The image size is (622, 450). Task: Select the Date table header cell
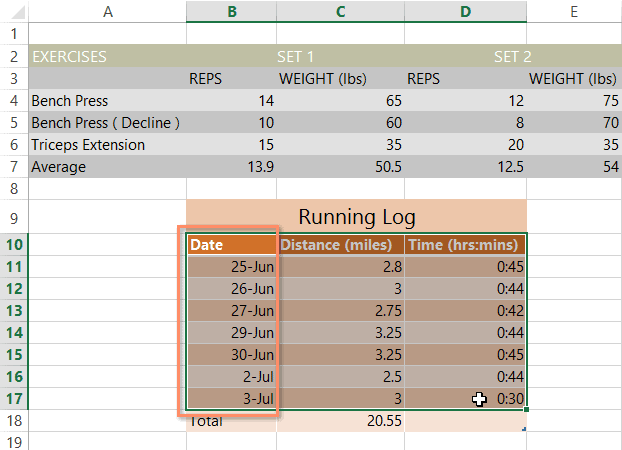tap(231, 245)
